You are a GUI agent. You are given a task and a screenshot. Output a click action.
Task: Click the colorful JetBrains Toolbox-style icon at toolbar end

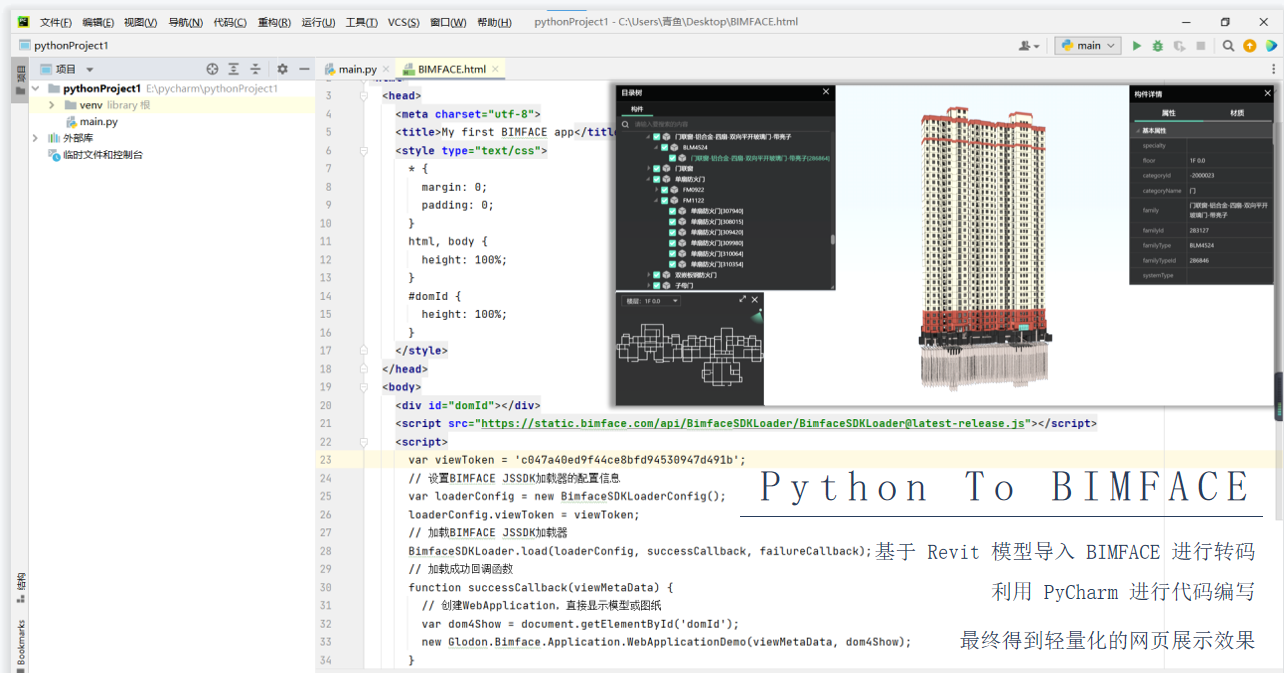click(1272, 45)
